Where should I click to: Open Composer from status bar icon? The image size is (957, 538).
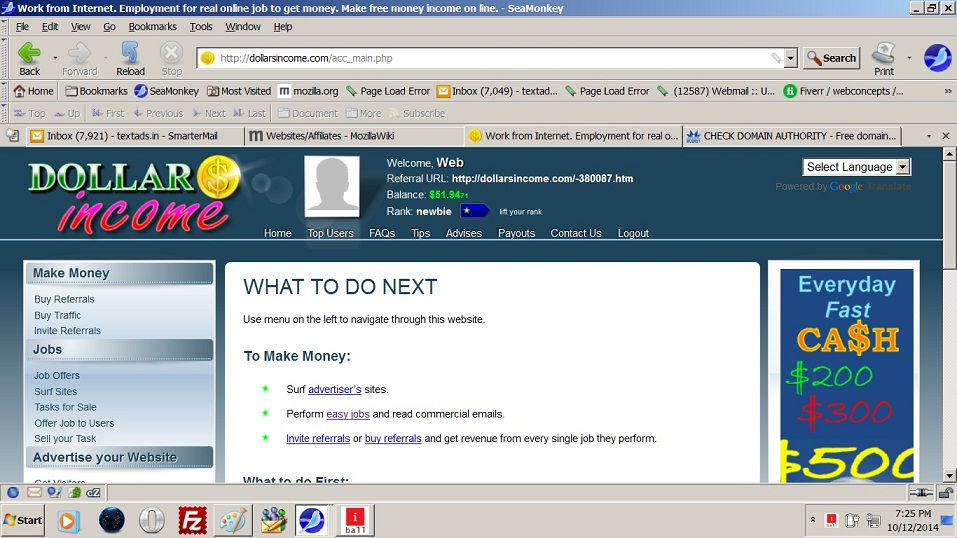(54, 492)
